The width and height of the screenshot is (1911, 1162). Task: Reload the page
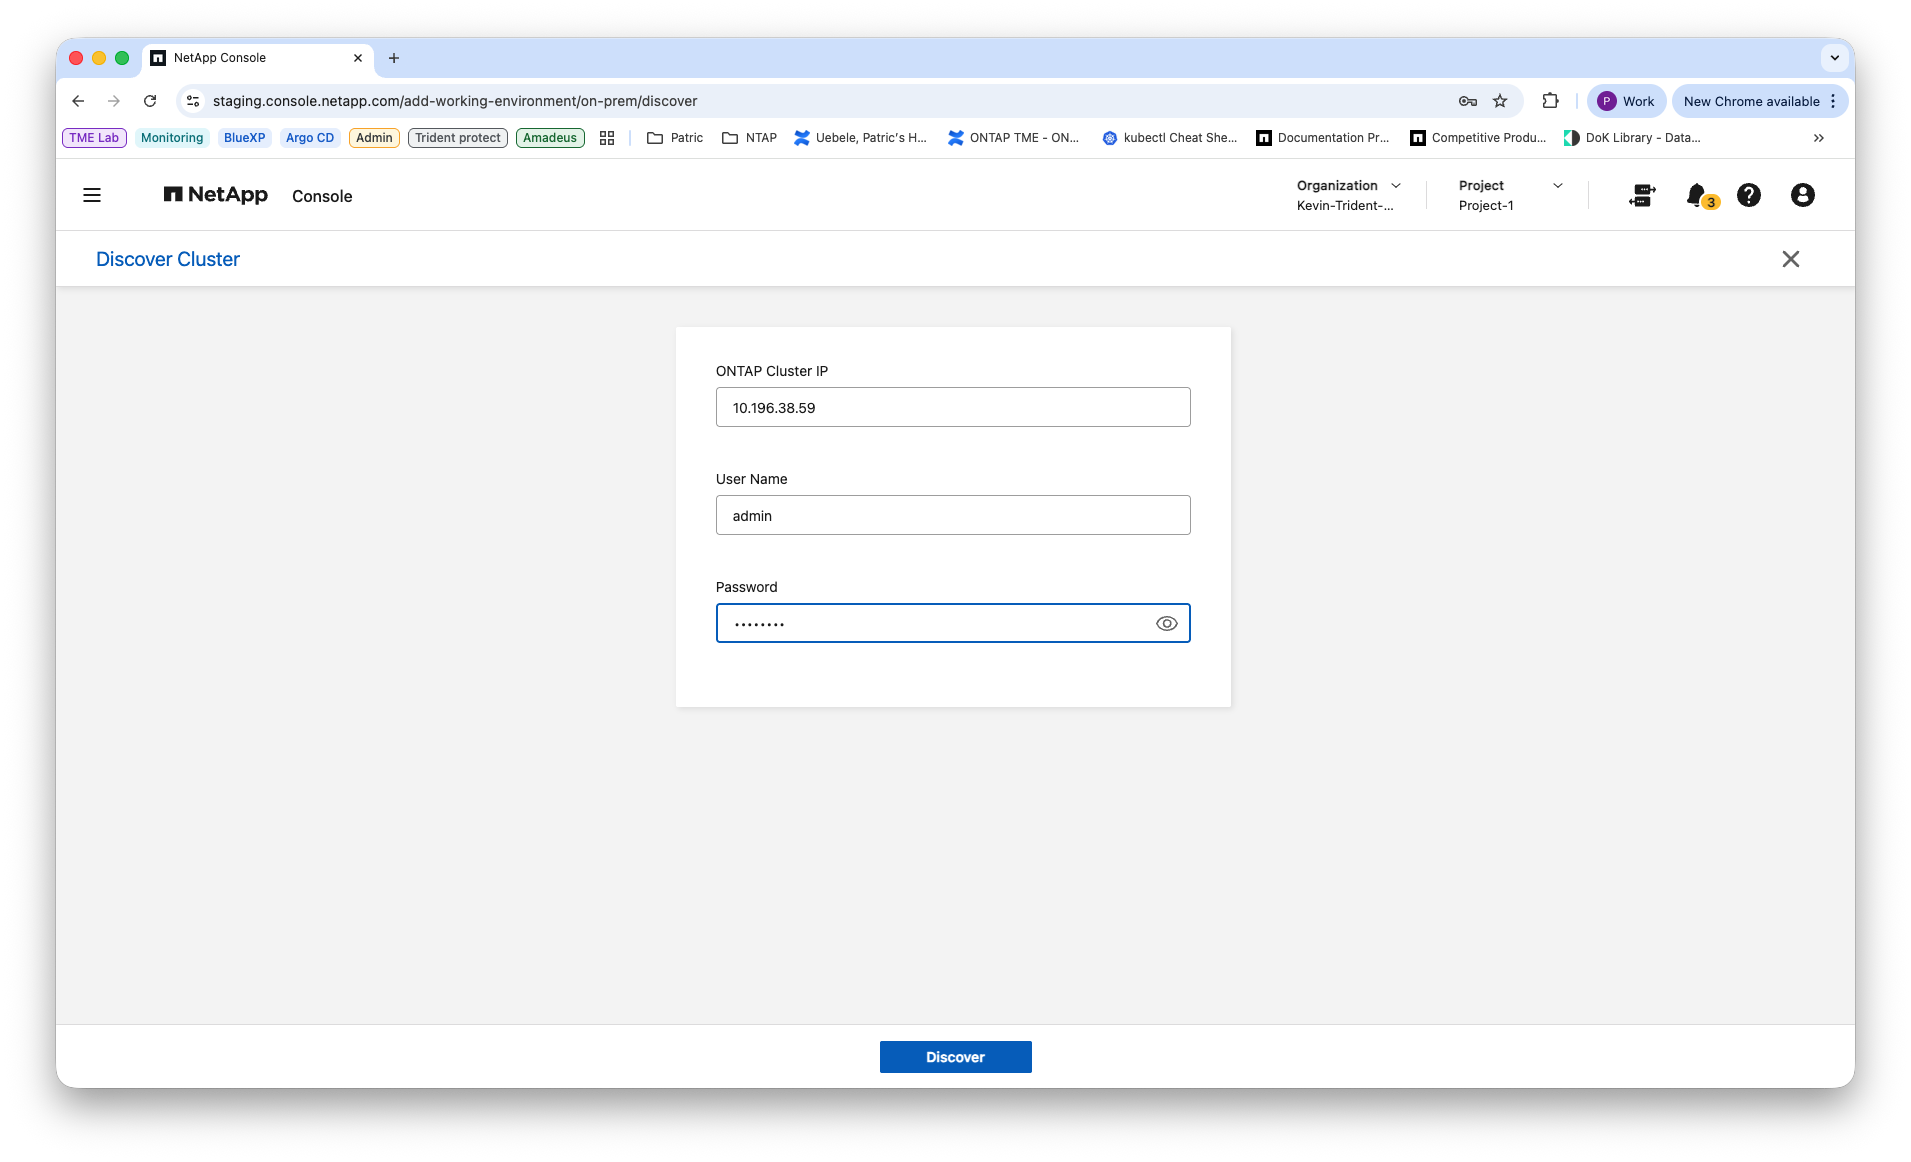click(150, 101)
